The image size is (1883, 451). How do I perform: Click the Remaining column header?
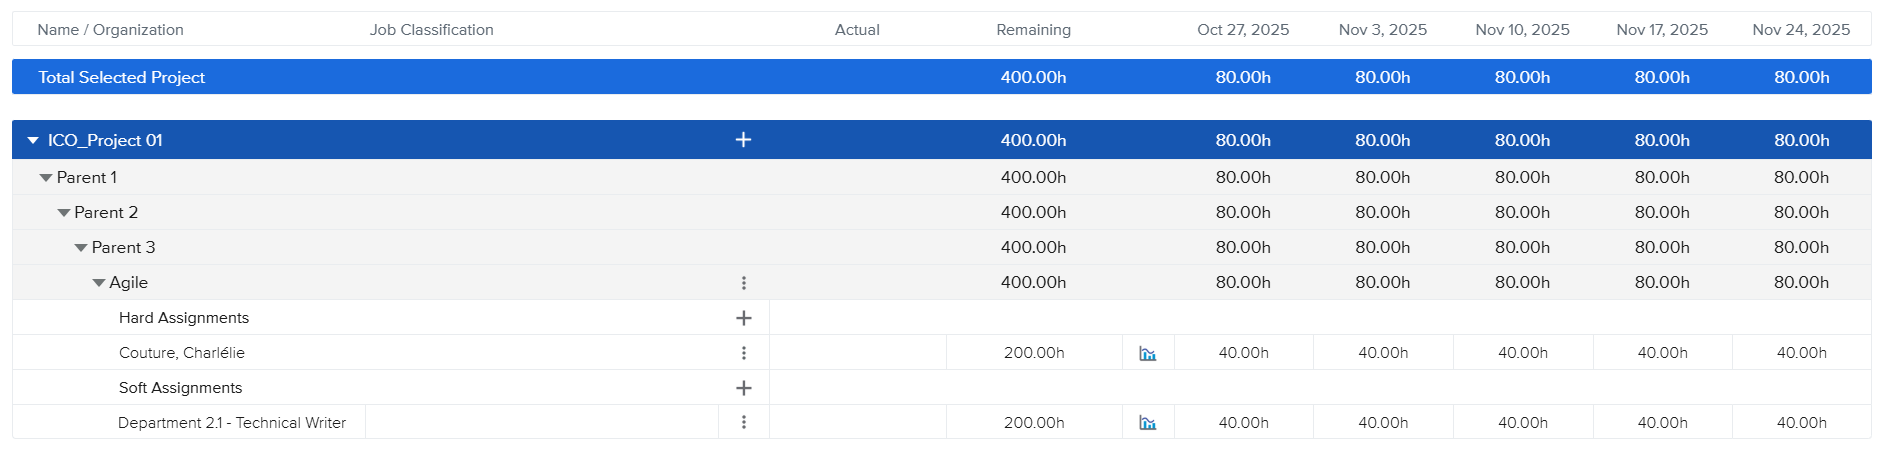point(1033,30)
